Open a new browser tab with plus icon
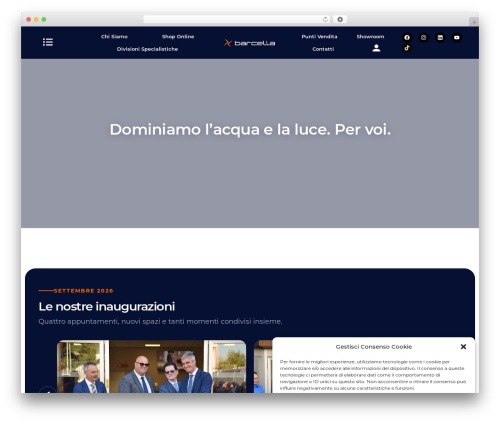500x423 pixels. 474,22
